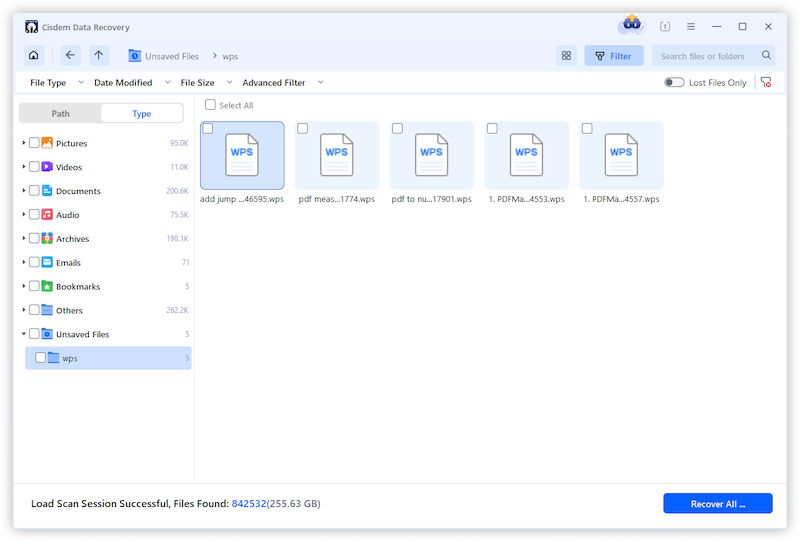Toggle the Lost Files Only switch
The image size is (800, 542).
pos(673,82)
